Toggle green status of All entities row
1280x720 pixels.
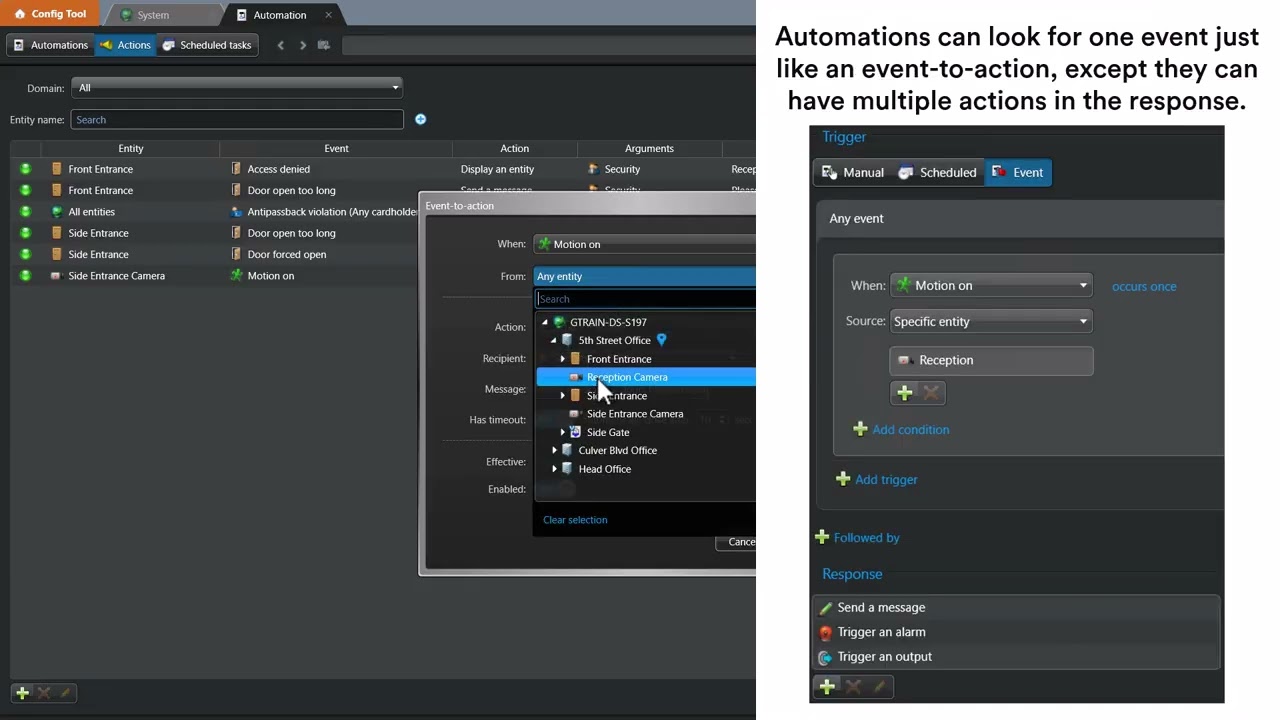(25, 212)
